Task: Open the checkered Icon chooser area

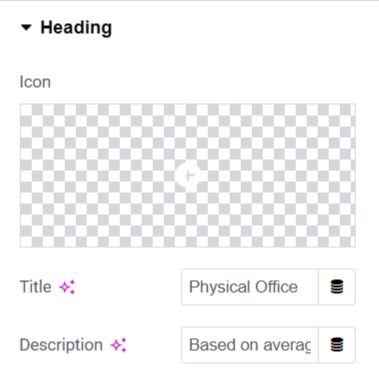Action: point(188,176)
